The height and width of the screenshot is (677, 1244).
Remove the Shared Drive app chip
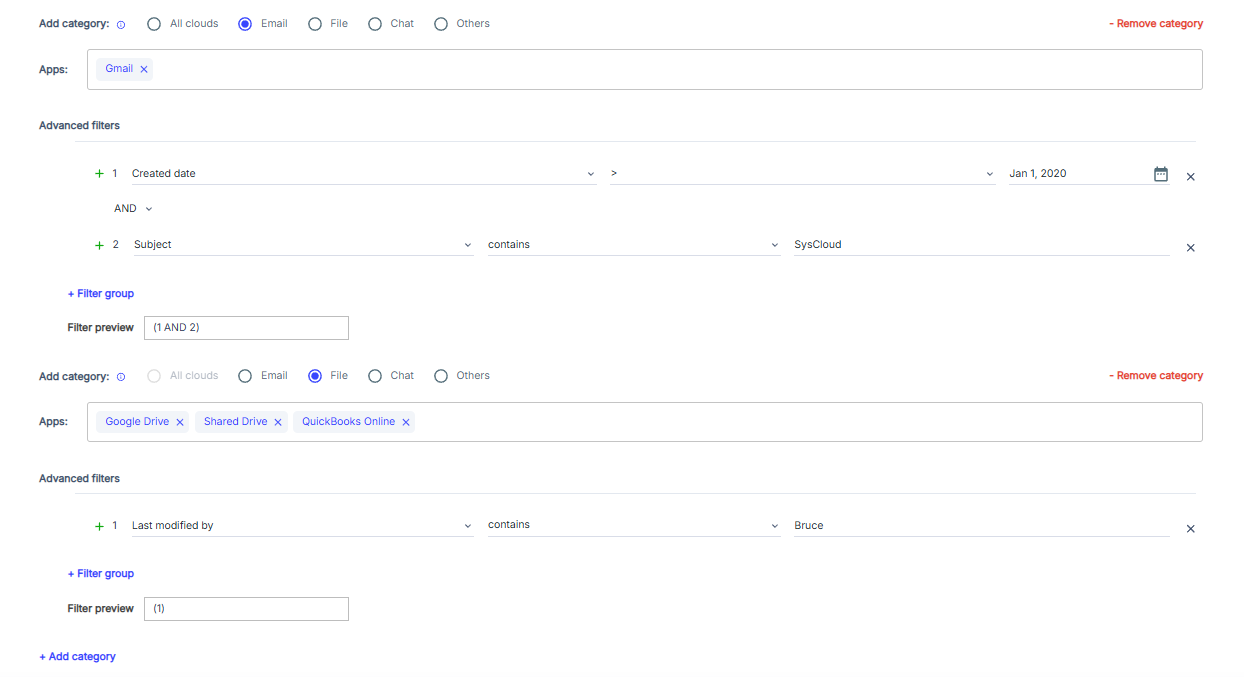pos(278,422)
